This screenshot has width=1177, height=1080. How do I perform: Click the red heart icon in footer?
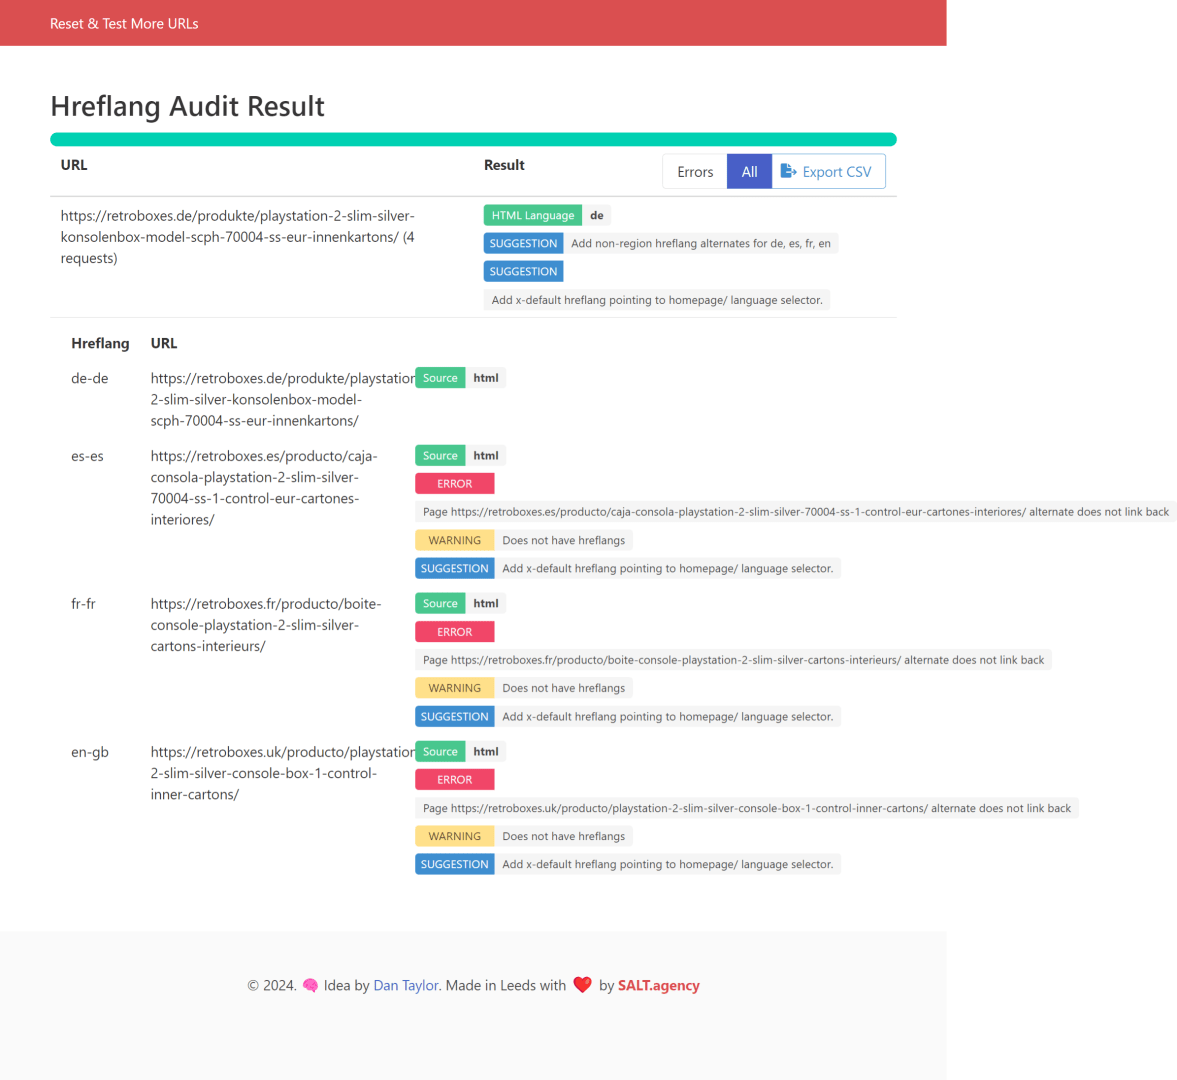pyautogui.click(x=582, y=985)
